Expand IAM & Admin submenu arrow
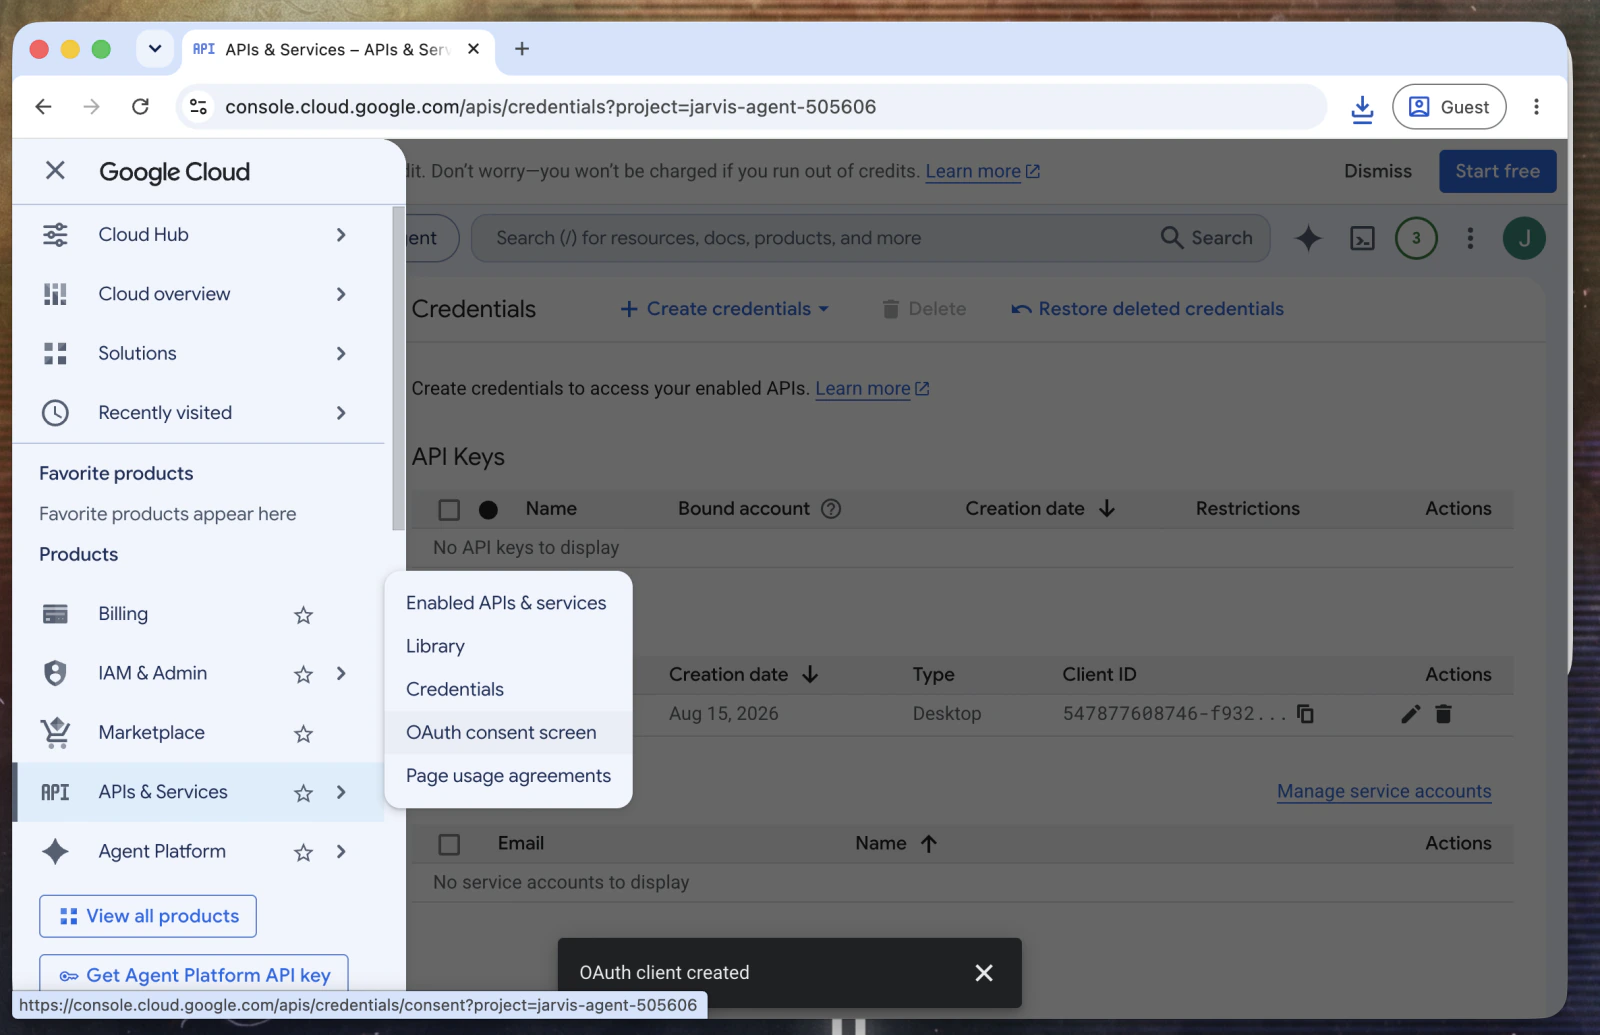The width and height of the screenshot is (1600, 1035). coord(341,673)
